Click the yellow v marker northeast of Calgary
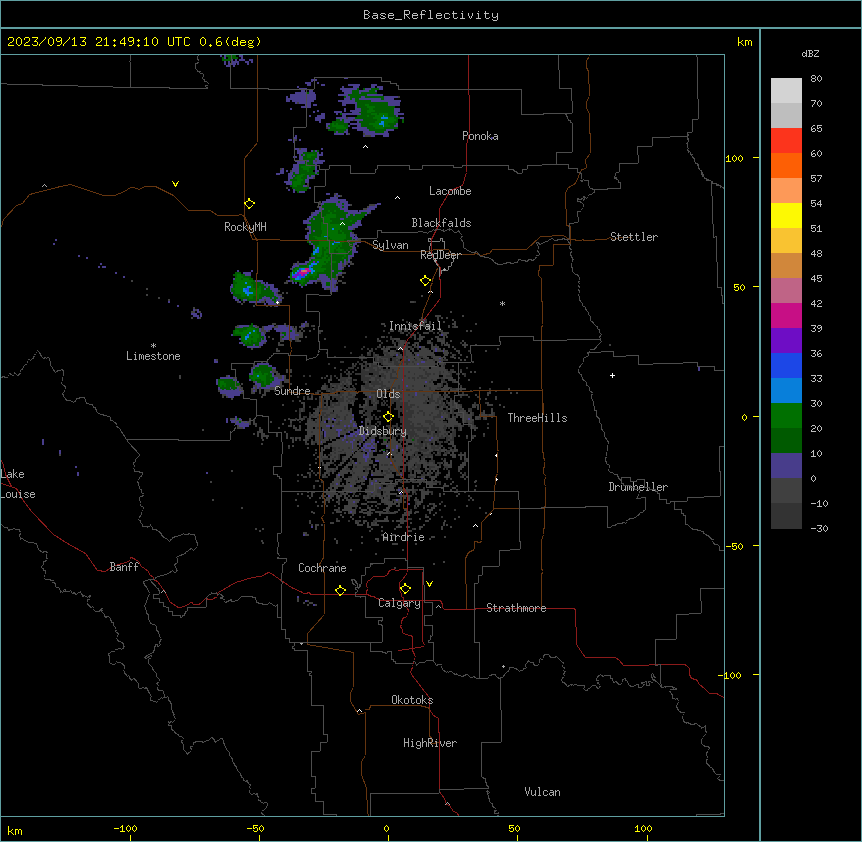 point(429,584)
